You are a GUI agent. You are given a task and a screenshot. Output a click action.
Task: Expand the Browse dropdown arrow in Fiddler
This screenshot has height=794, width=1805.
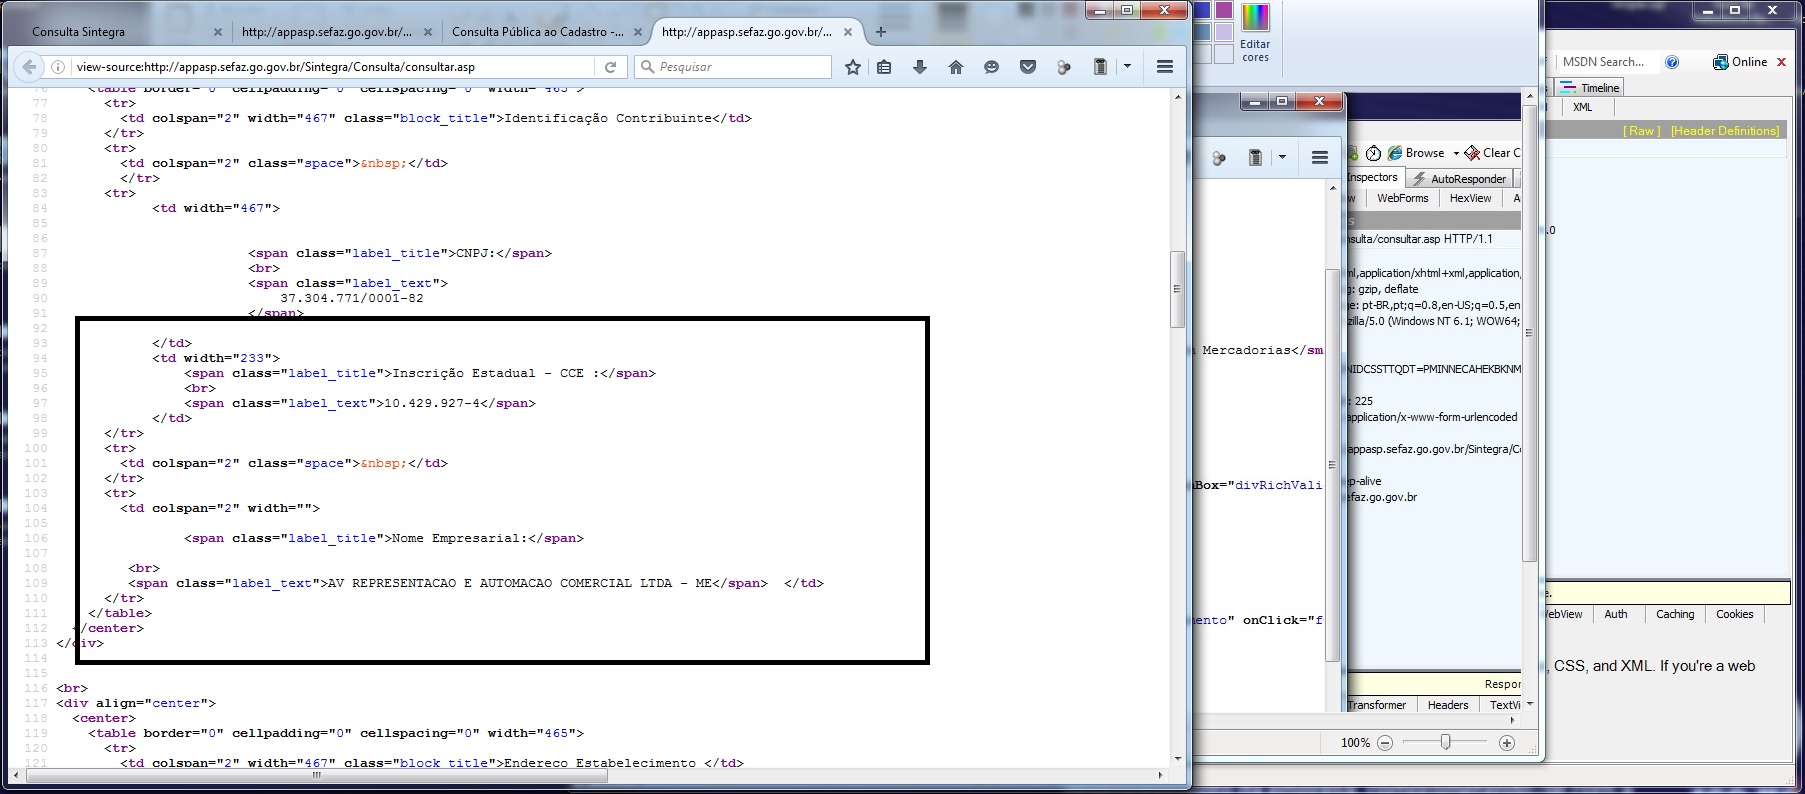[1456, 154]
